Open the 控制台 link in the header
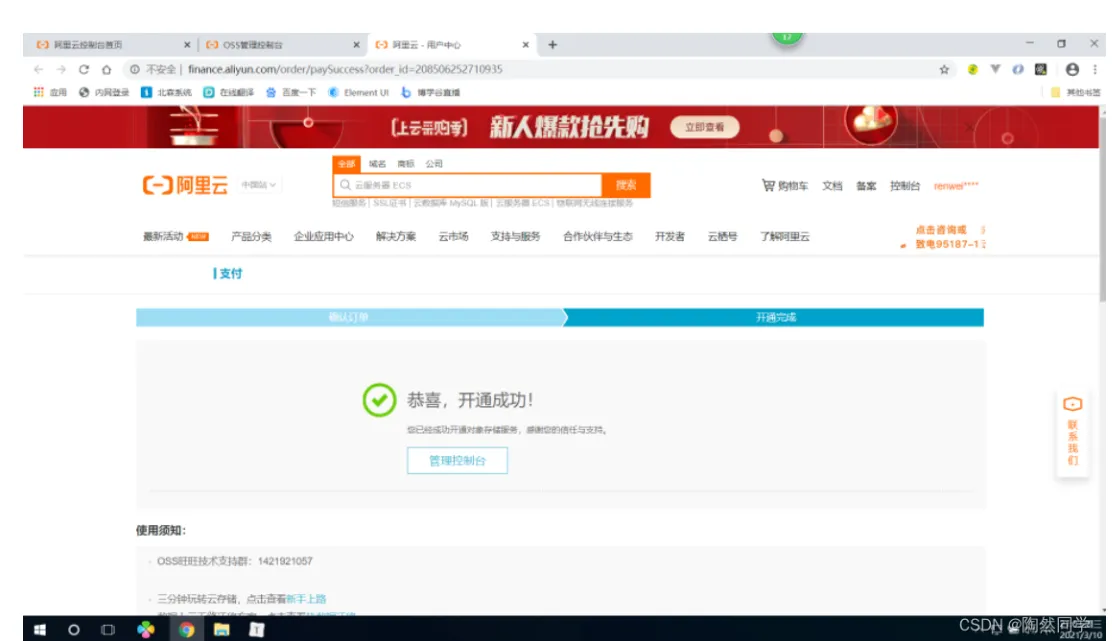Screen dimensions: 1112x641 905,186
